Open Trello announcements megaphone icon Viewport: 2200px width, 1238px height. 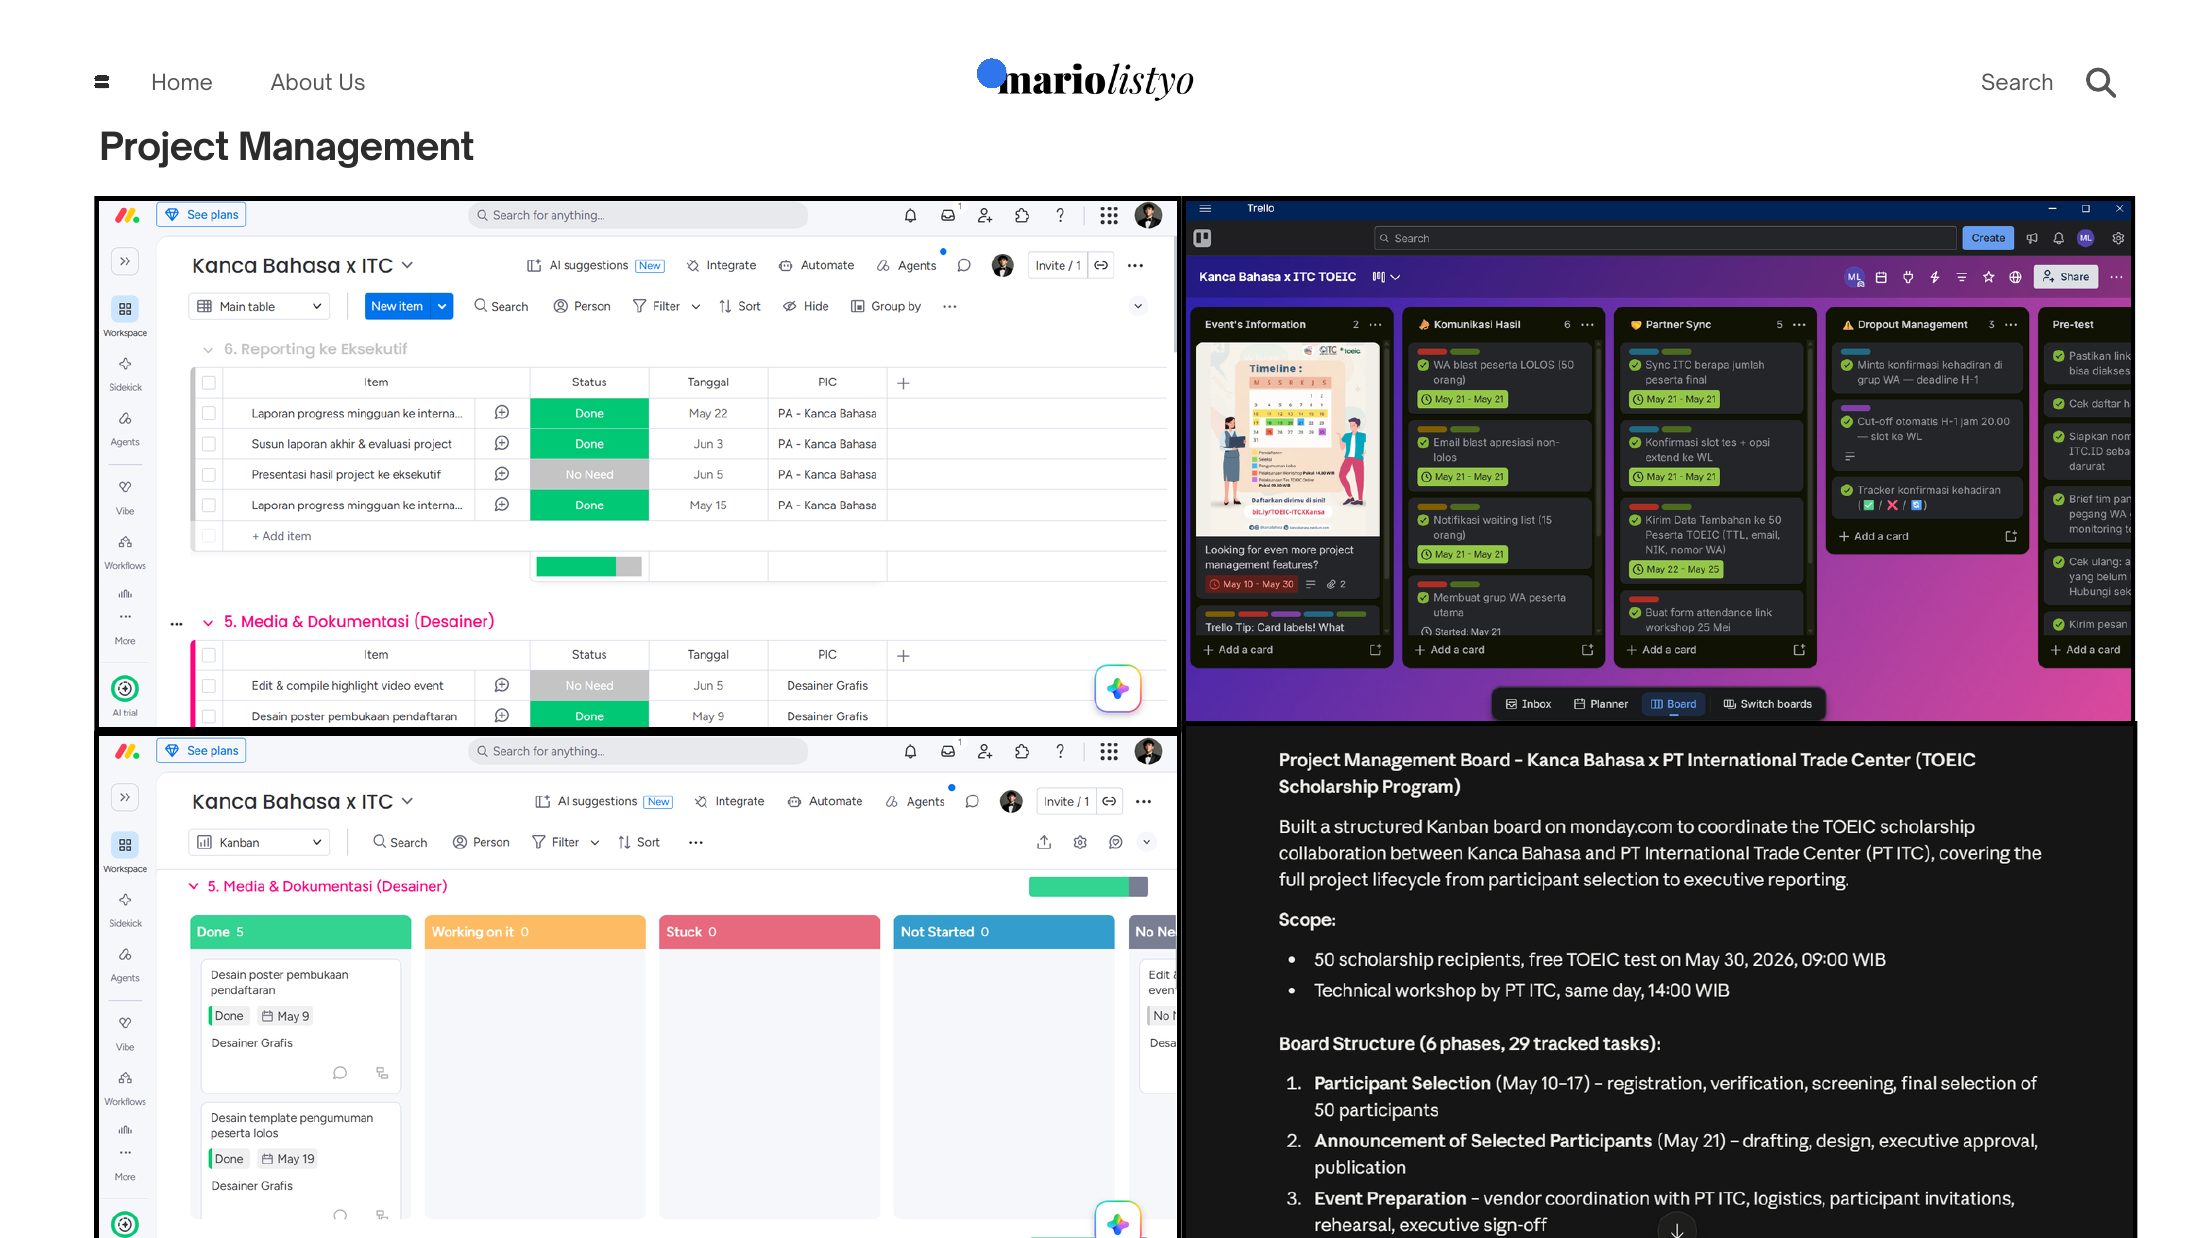[x=2031, y=238]
